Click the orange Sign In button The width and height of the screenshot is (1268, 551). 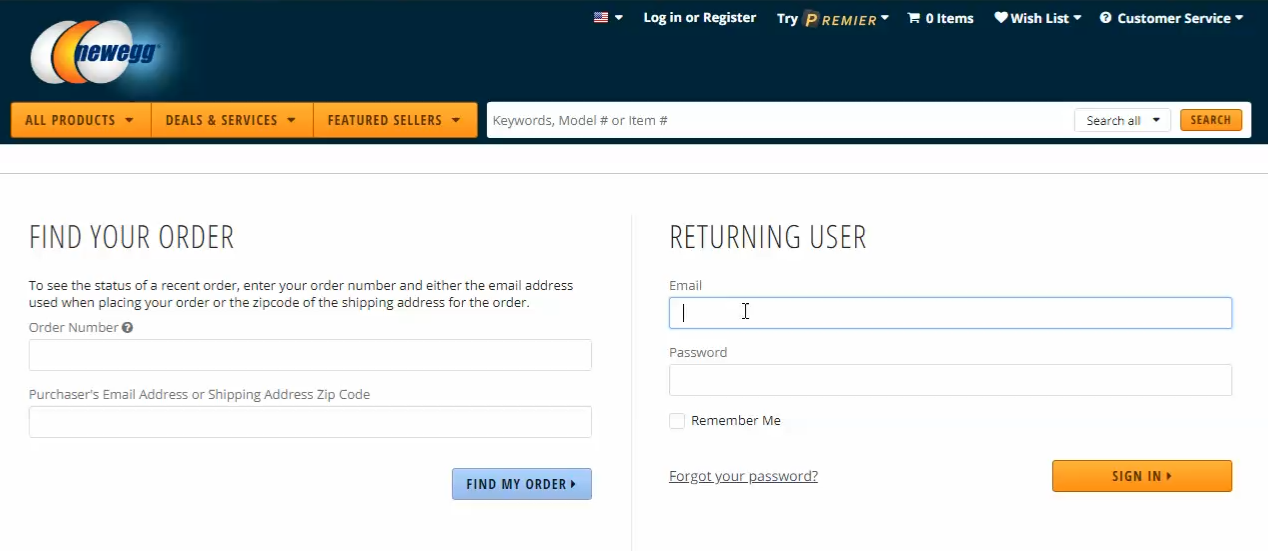point(1142,476)
